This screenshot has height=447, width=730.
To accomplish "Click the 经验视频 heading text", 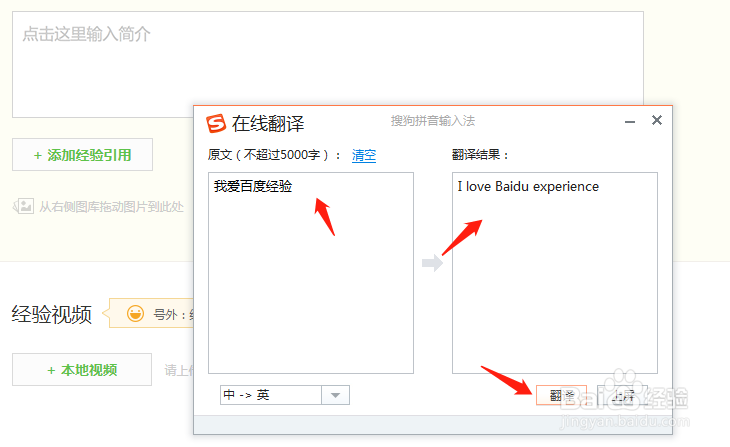I will tap(52, 314).
